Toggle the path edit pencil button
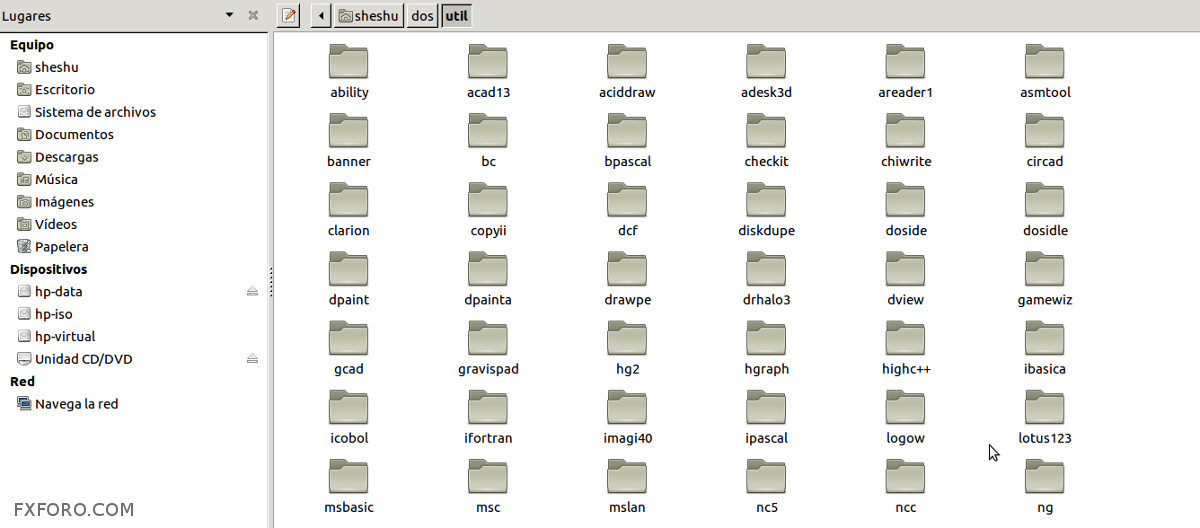 pyautogui.click(x=289, y=16)
